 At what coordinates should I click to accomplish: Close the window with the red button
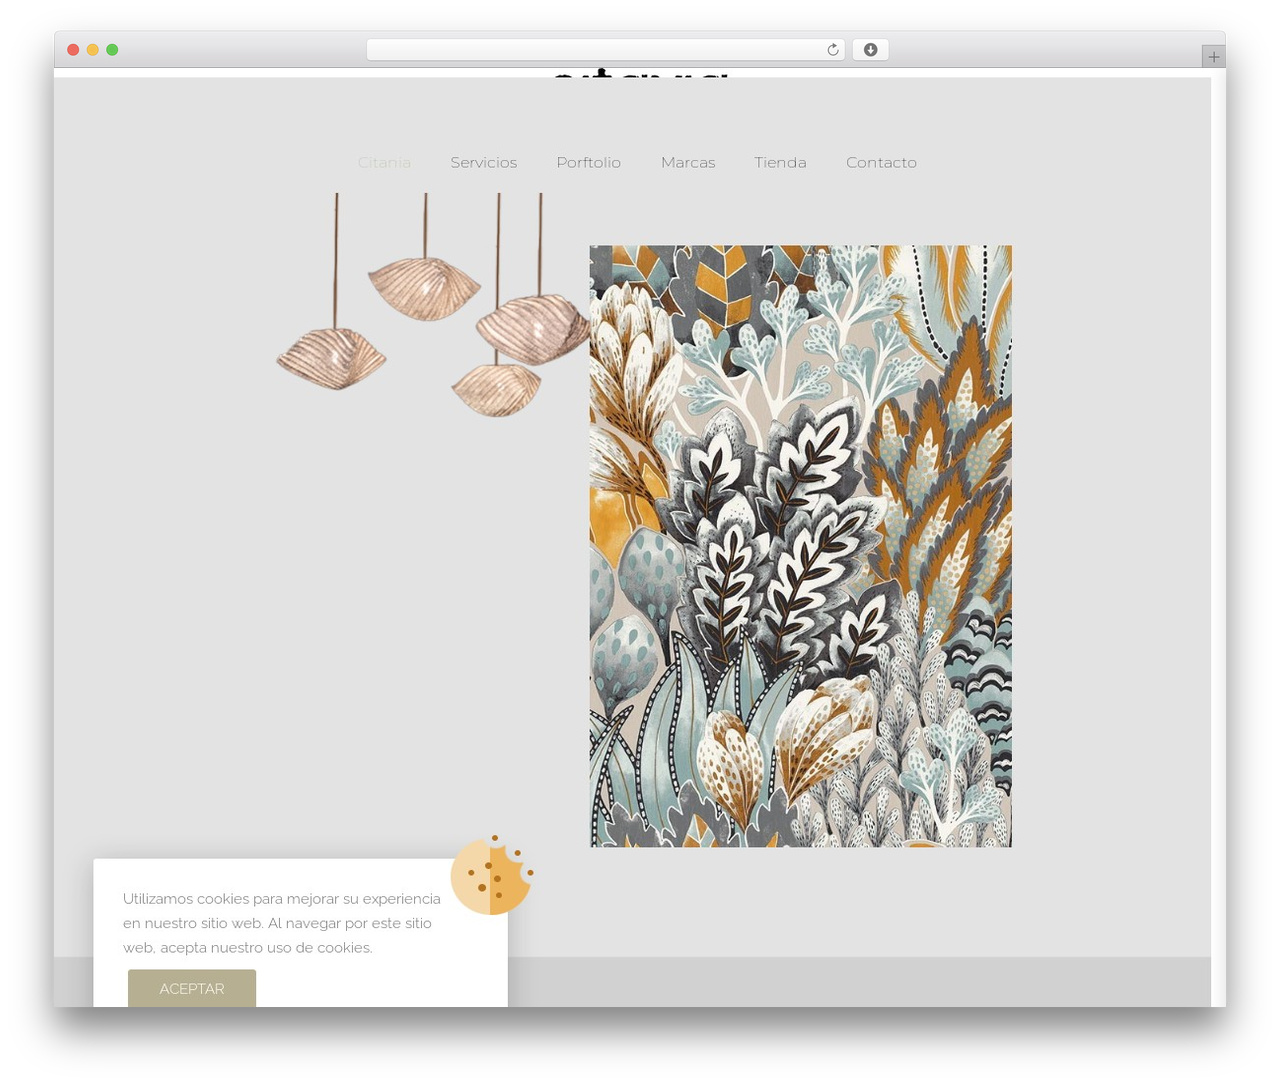point(73,50)
